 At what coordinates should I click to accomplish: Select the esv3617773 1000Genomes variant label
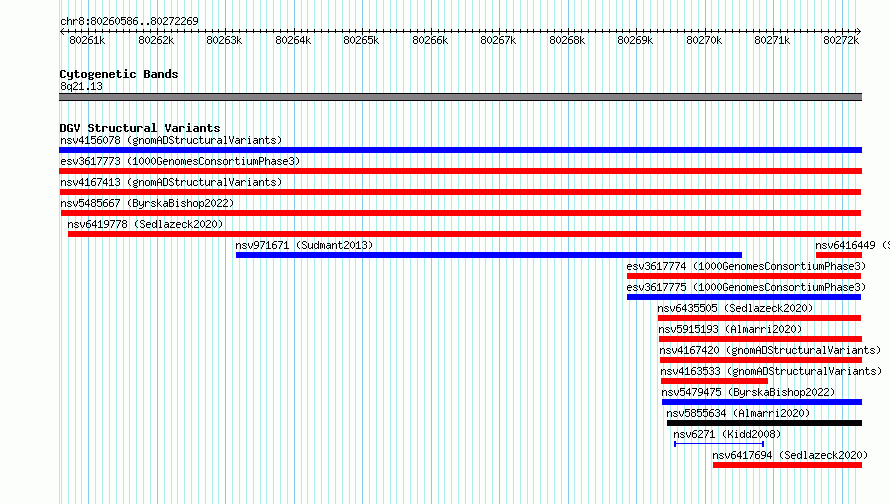point(180,161)
